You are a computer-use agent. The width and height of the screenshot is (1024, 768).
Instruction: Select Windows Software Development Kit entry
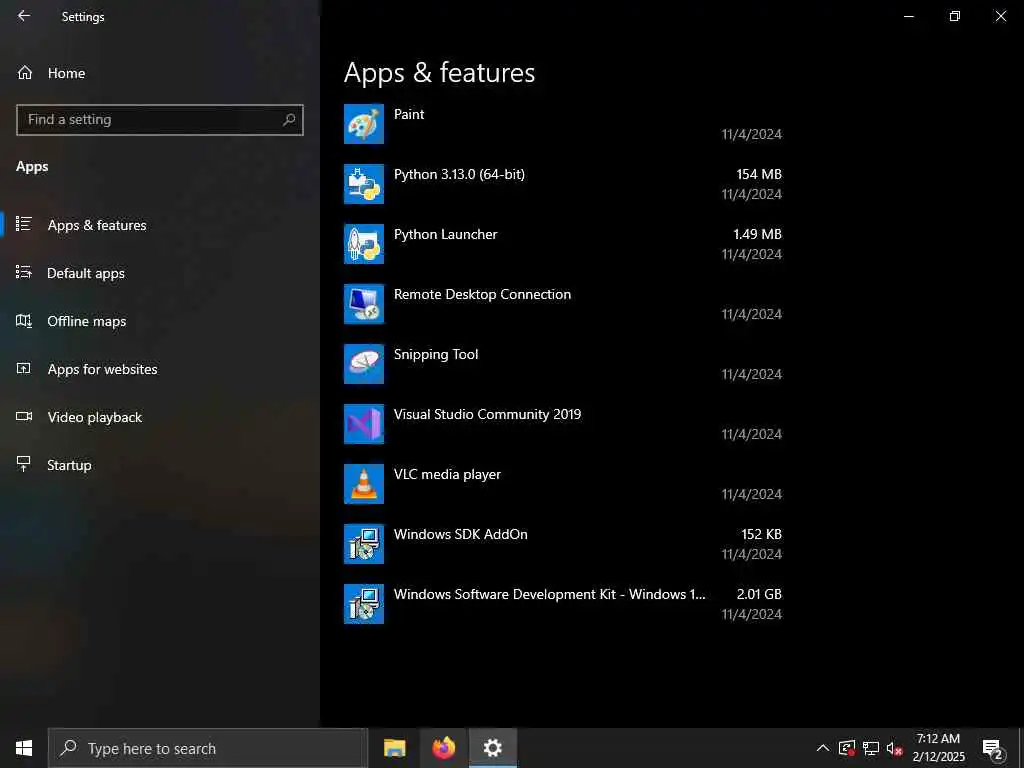[549, 594]
